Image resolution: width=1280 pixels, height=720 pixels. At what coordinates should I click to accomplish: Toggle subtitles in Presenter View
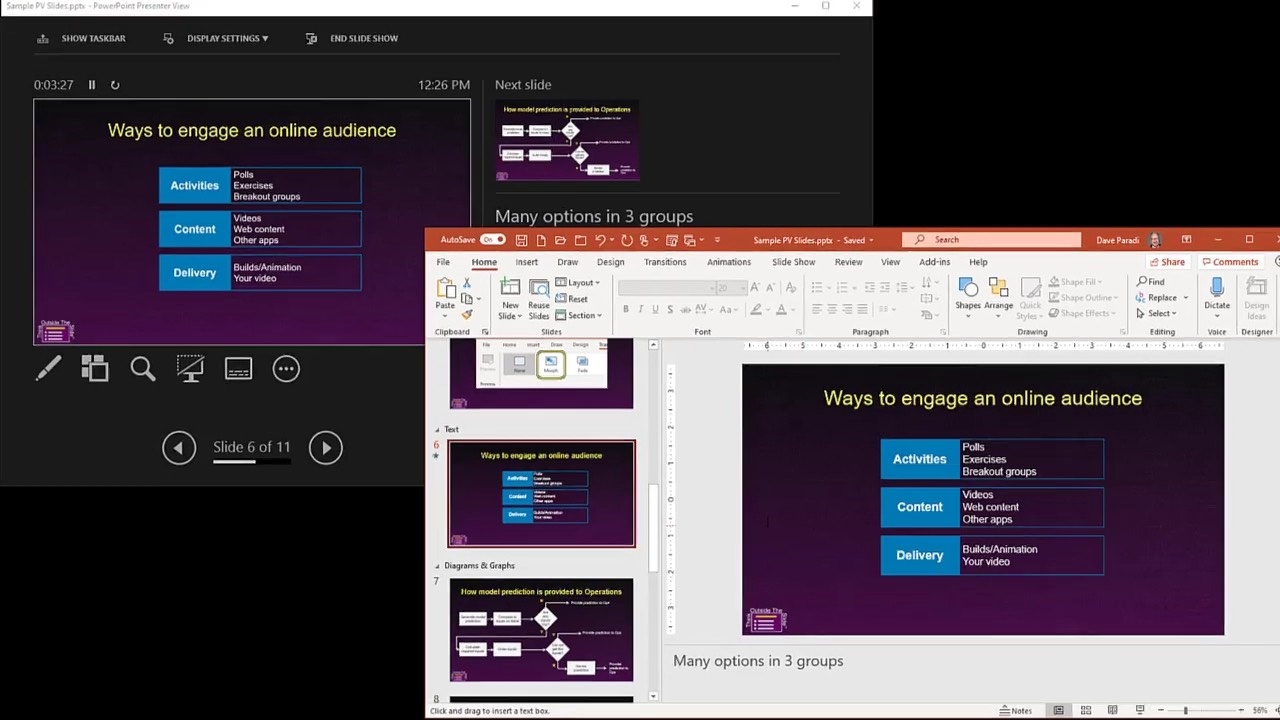[x=238, y=369]
